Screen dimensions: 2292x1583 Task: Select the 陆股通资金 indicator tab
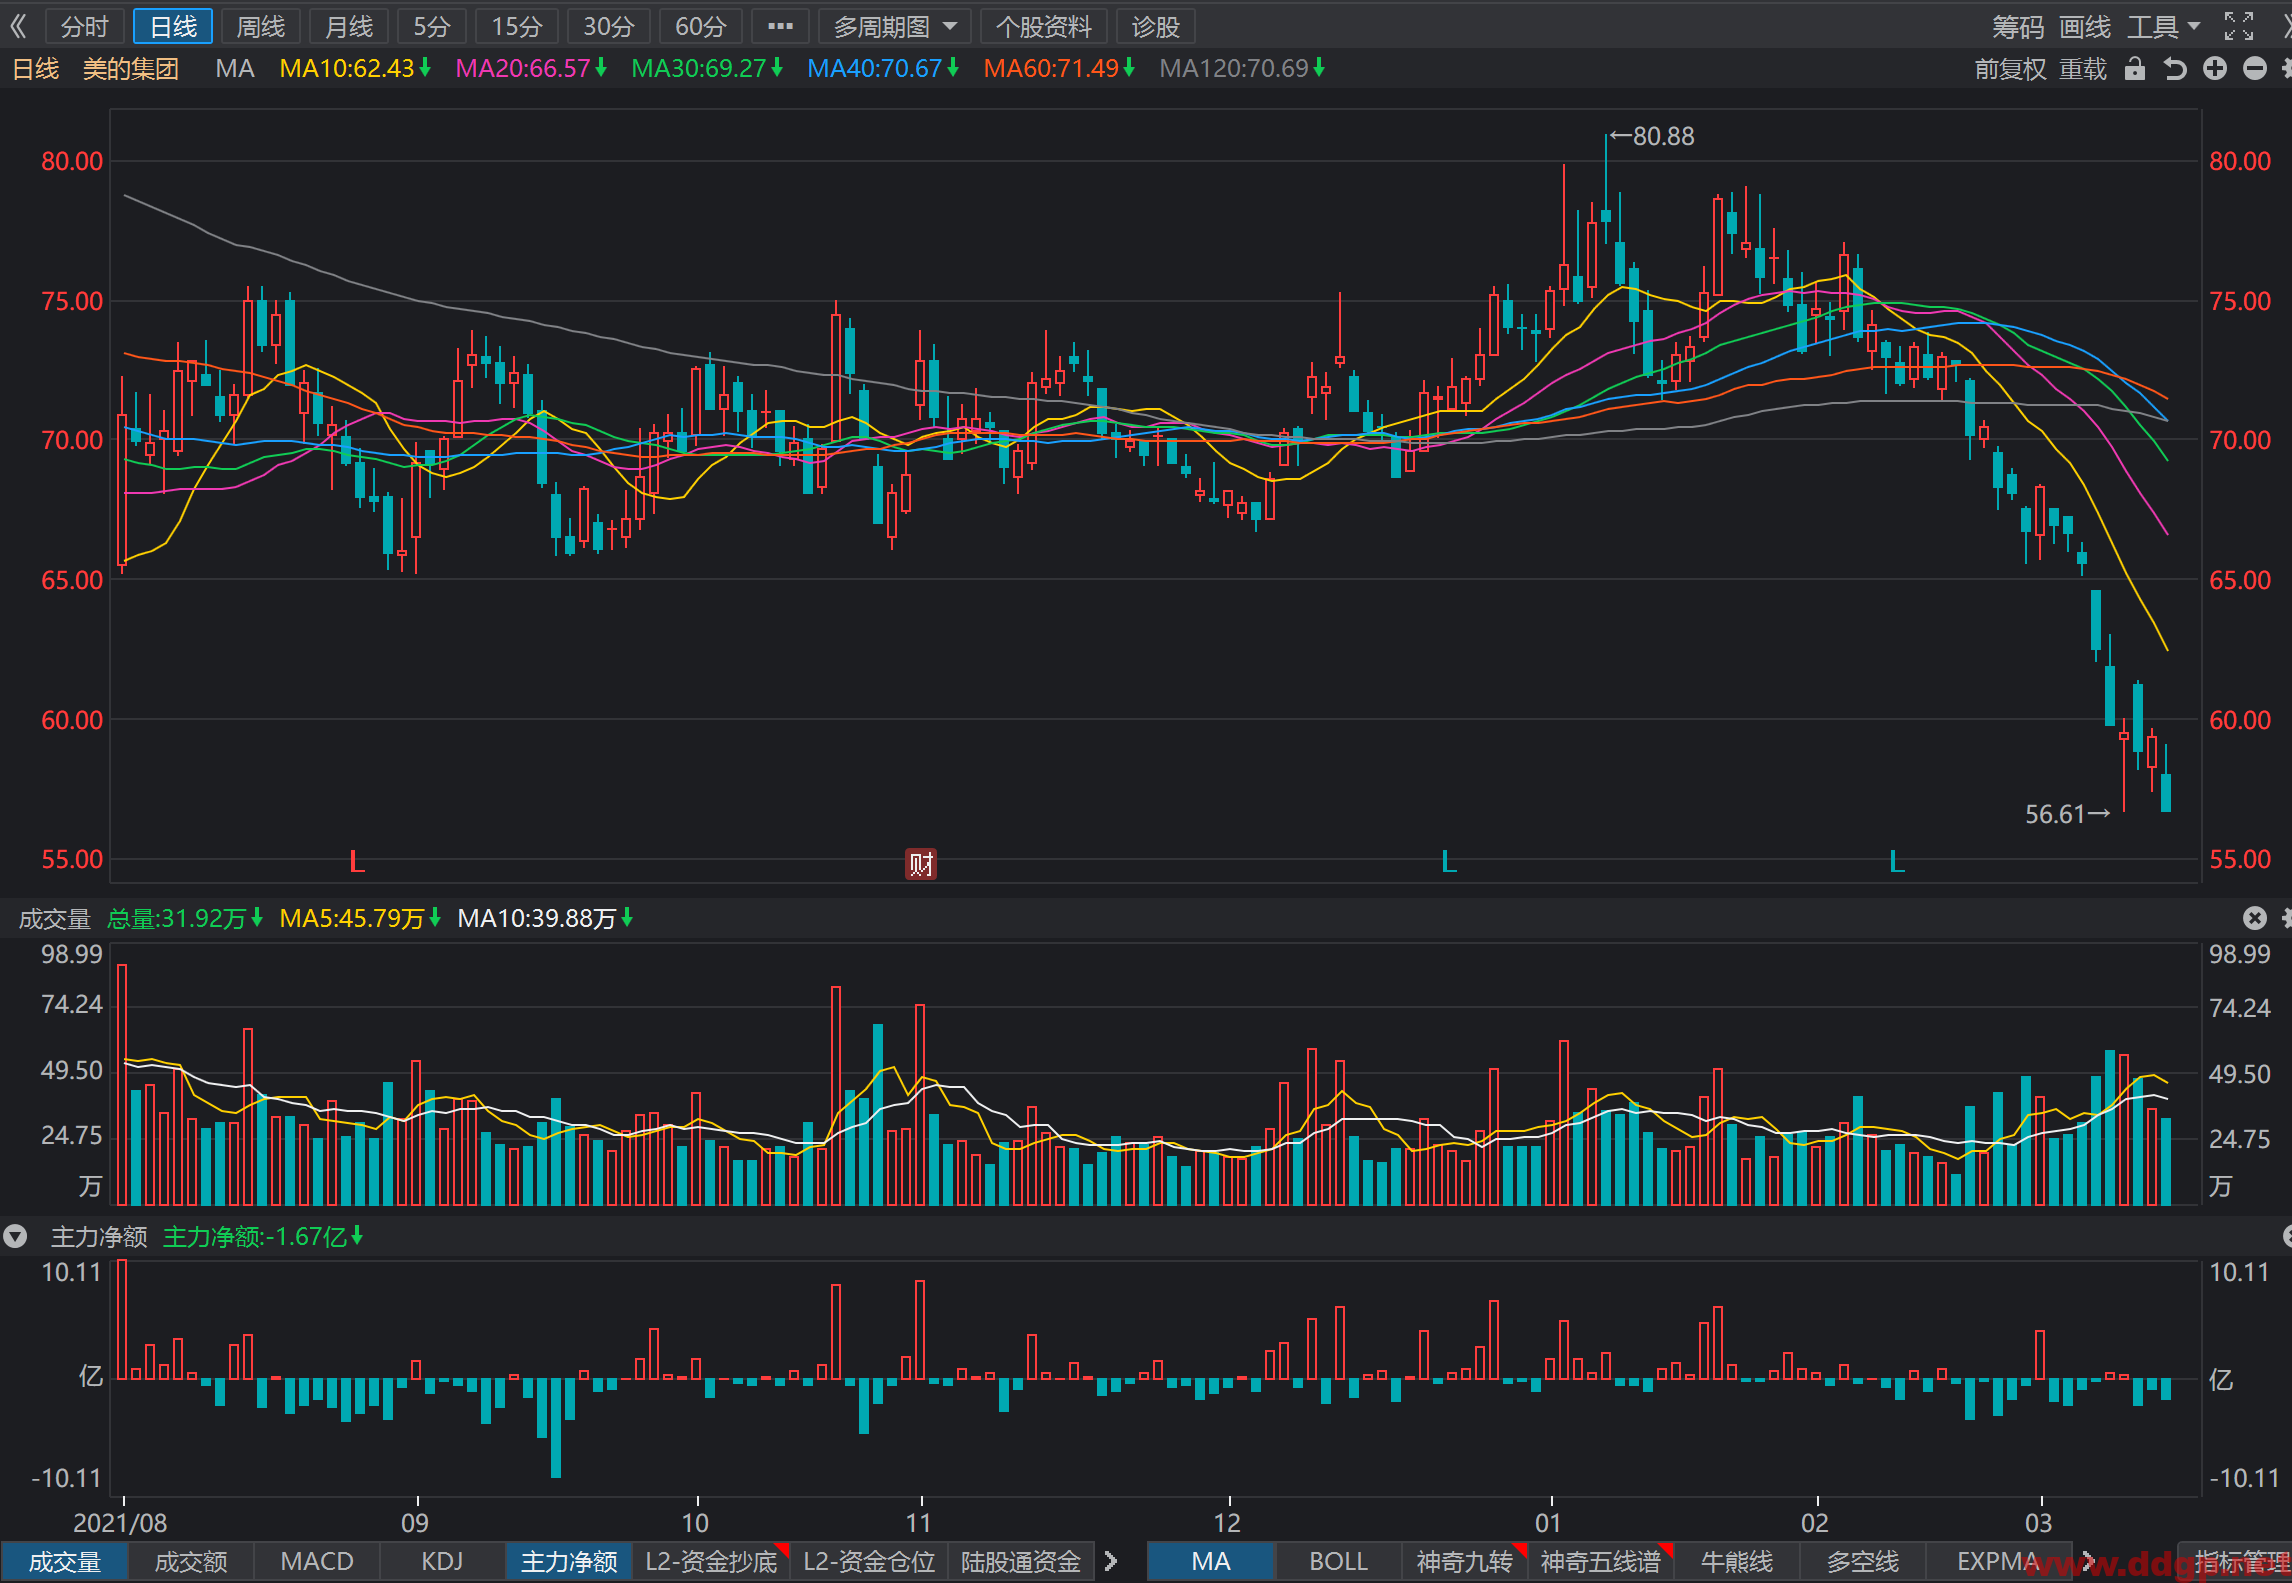tap(1021, 1562)
